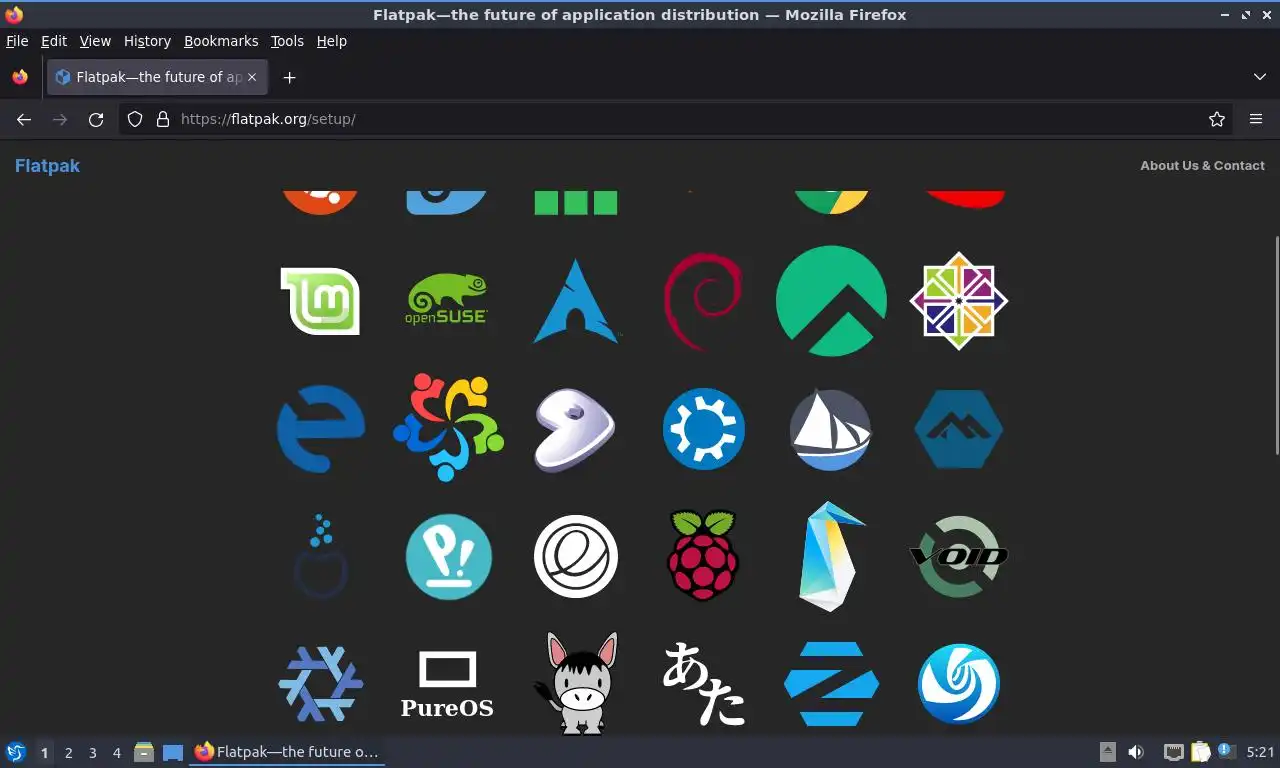Select the Void Linux logo
This screenshot has width=1280, height=768.
tap(958, 557)
